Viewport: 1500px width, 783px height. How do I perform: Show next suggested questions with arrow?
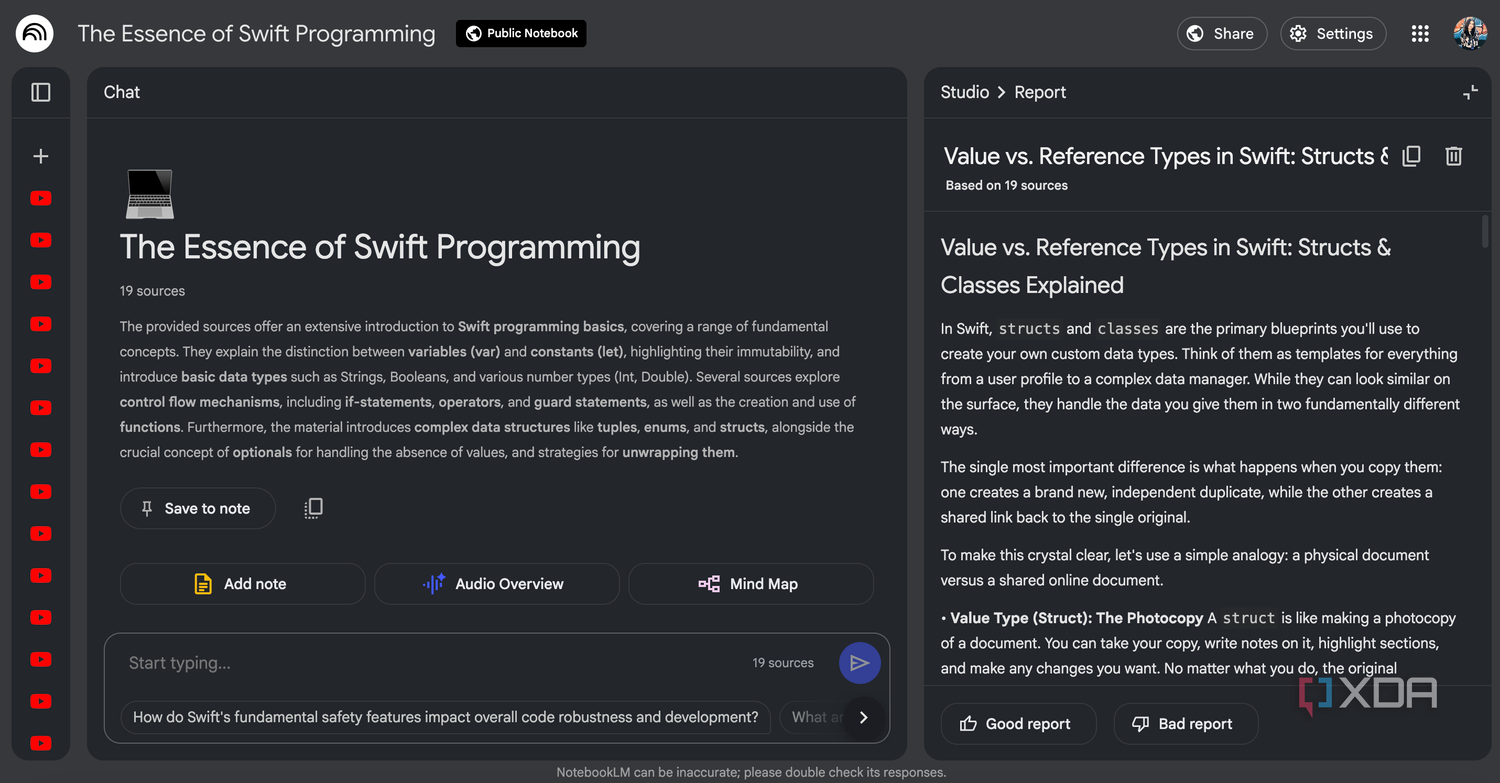864,717
